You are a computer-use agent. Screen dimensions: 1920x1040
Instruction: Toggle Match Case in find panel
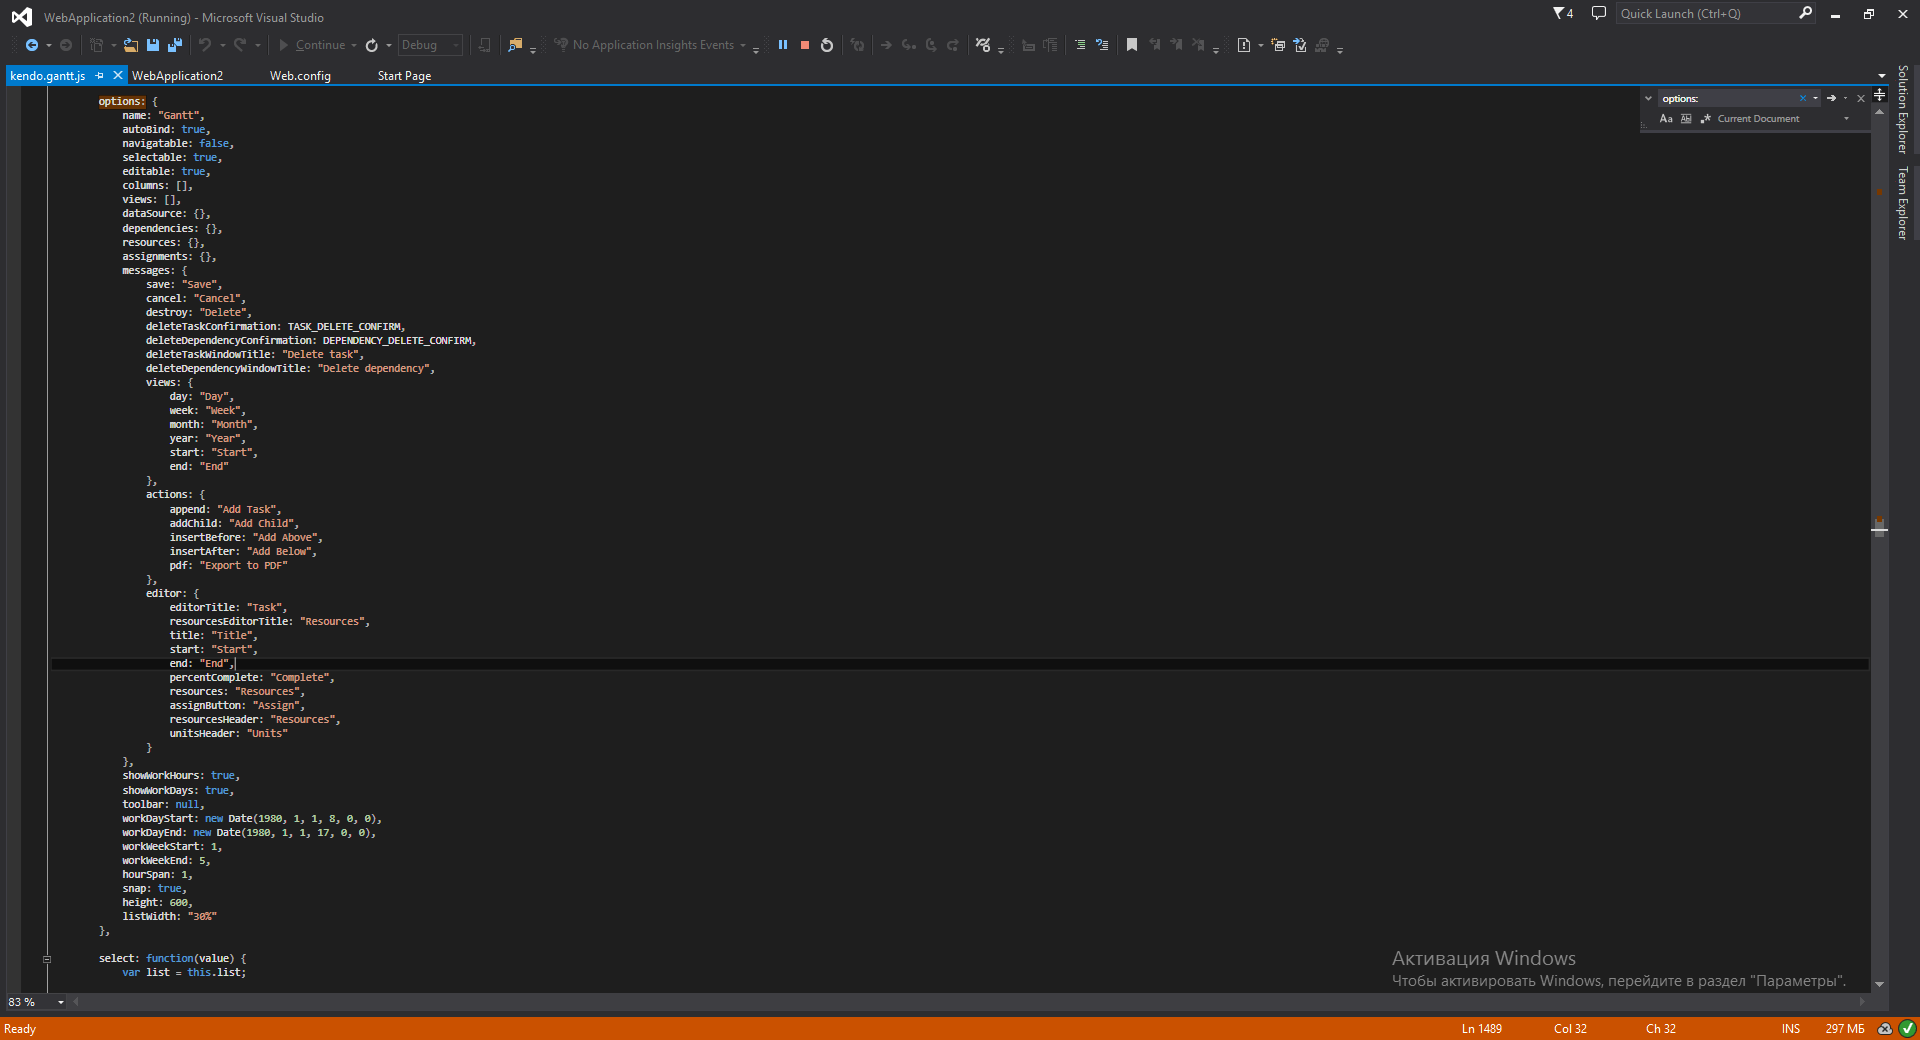(x=1666, y=119)
